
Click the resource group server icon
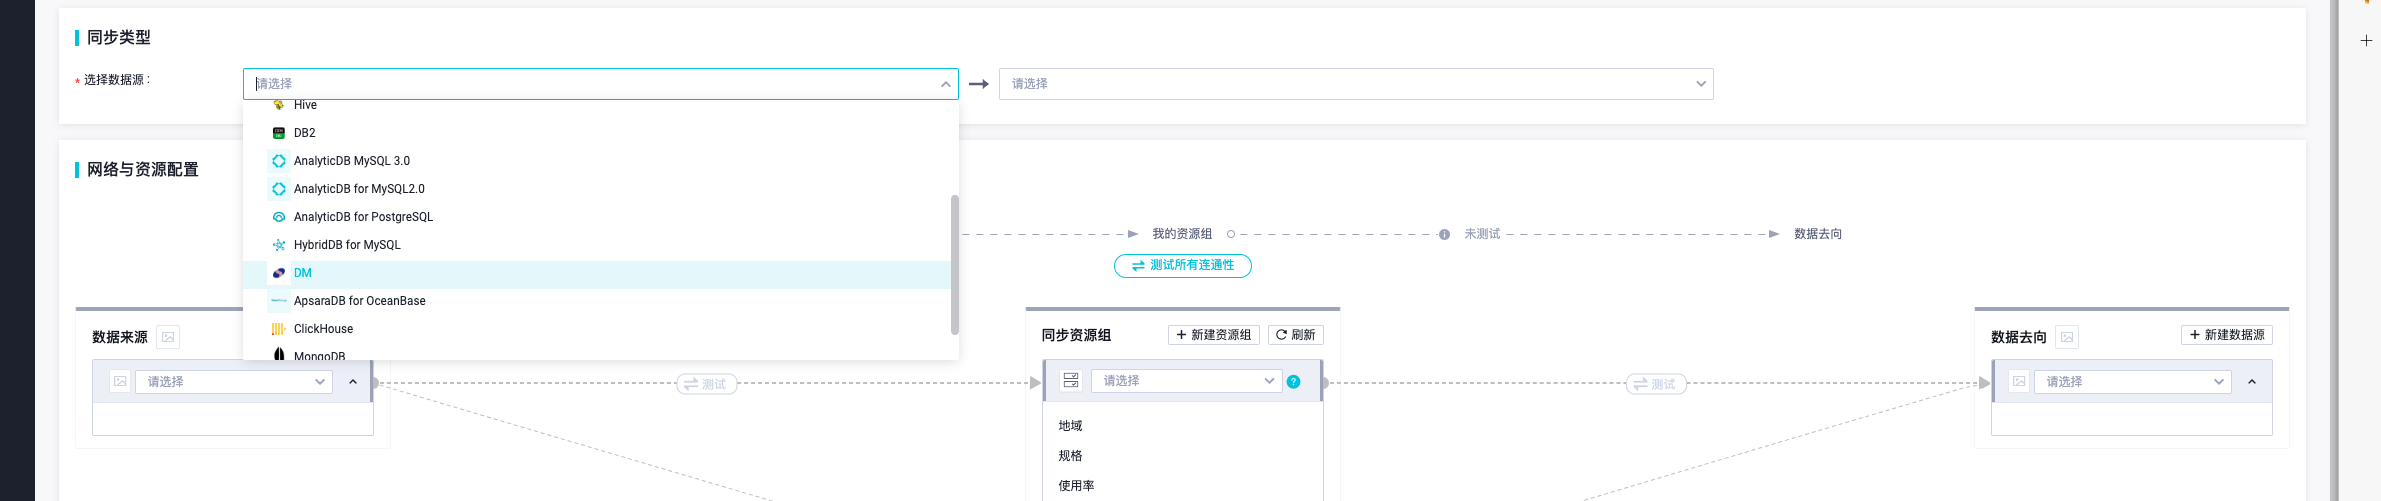[1071, 381]
